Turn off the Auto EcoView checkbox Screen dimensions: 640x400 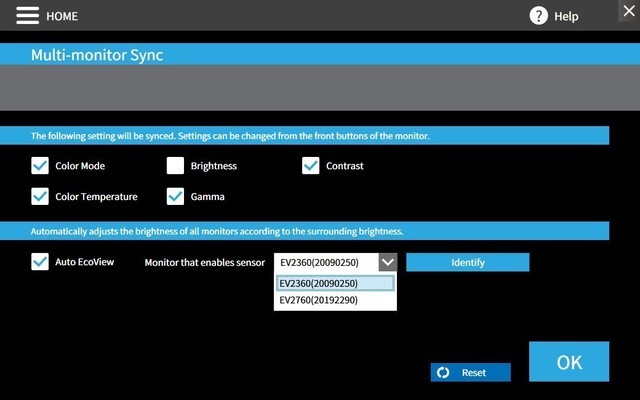[x=40, y=262]
